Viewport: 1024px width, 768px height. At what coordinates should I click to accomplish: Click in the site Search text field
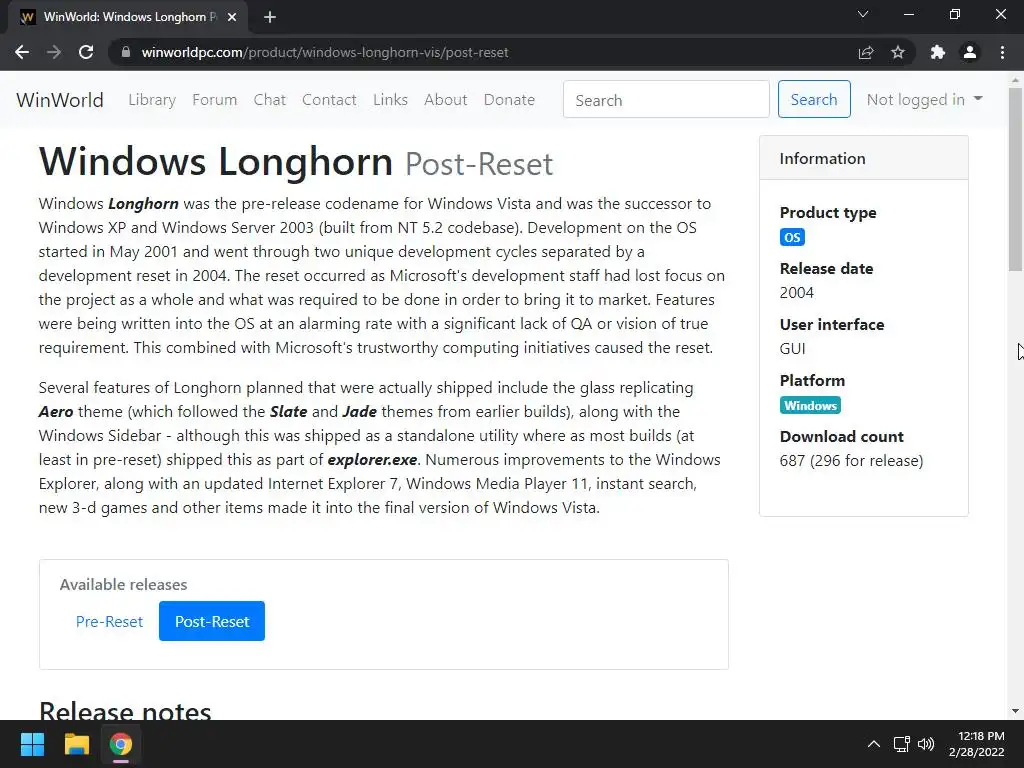coord(666,99)
